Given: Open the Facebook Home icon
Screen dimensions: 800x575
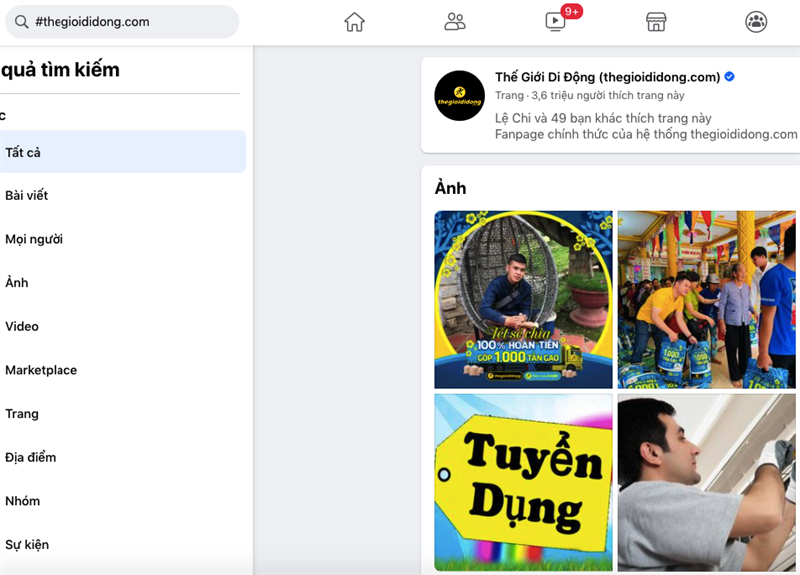Looking at the screenshot, I should point(354,22).
